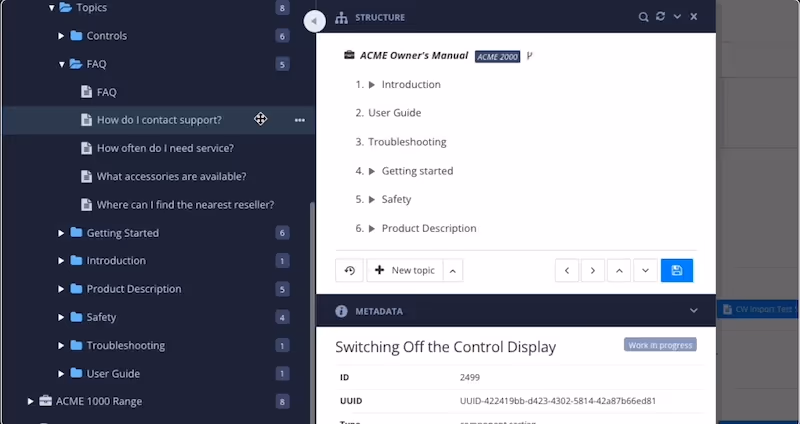Save the structure with the blue save button
The image size is (800, 424).
tap(677, 270)
